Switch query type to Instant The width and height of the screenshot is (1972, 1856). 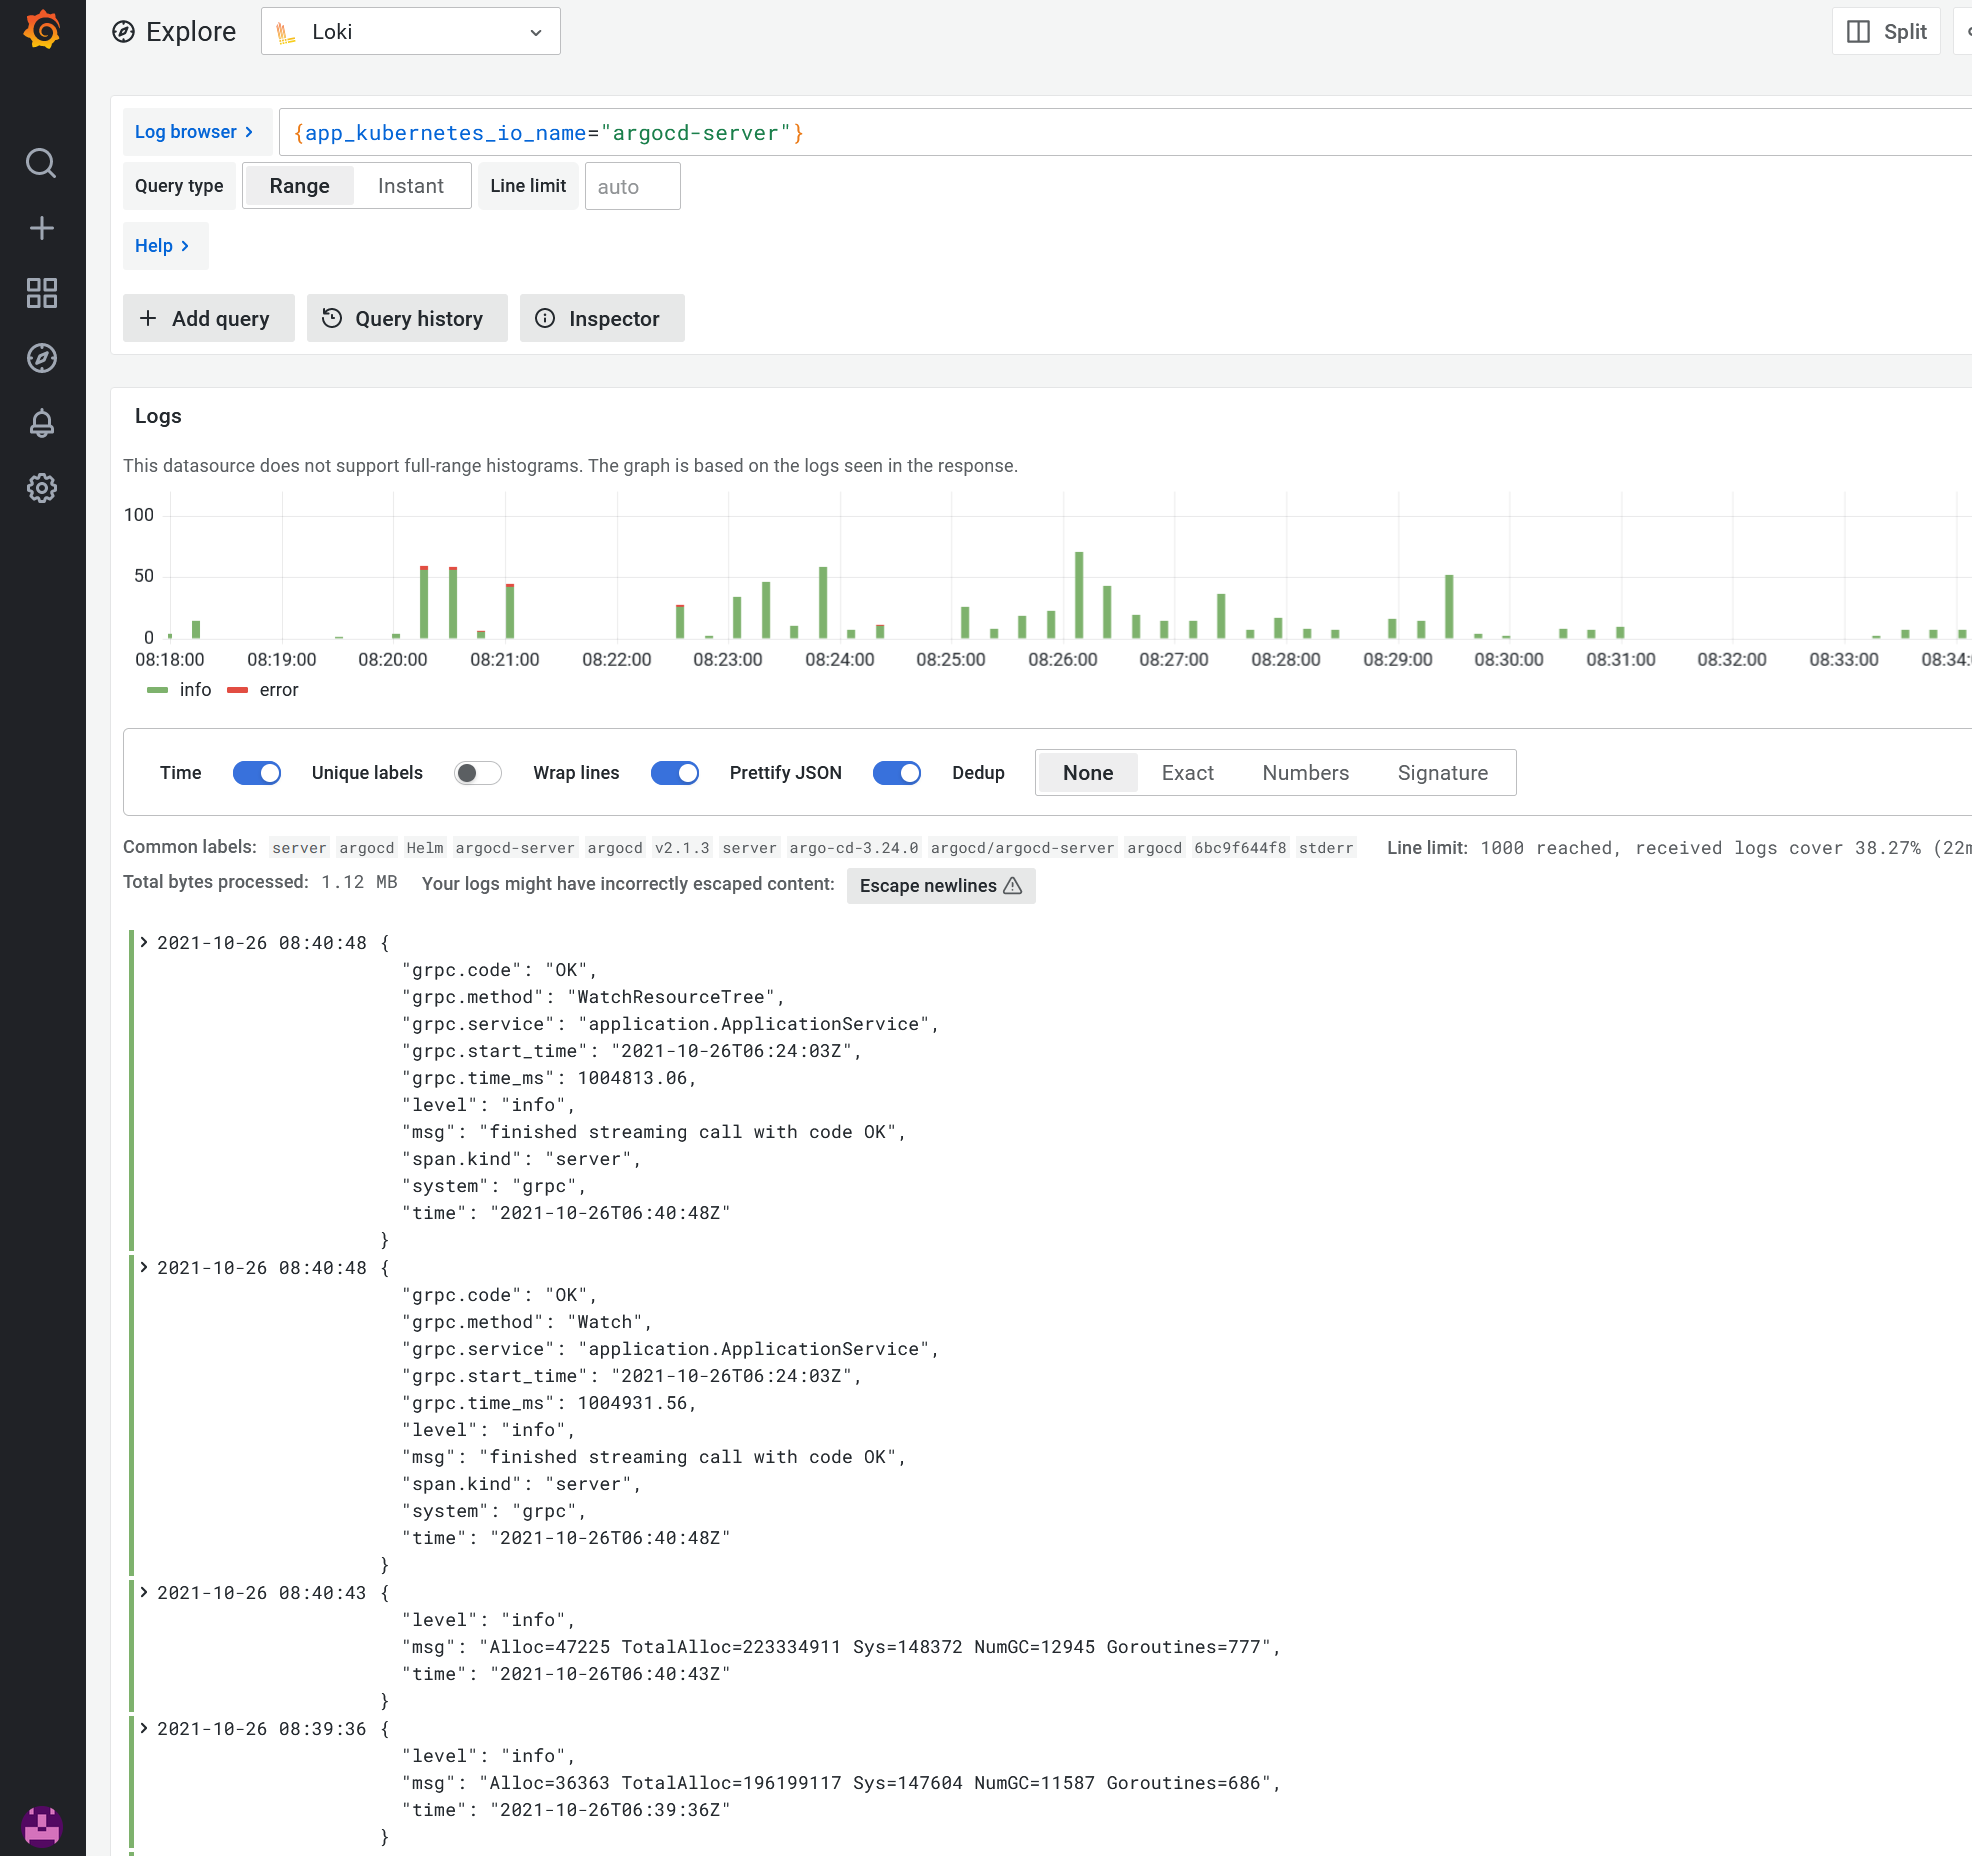pos(410,185)
